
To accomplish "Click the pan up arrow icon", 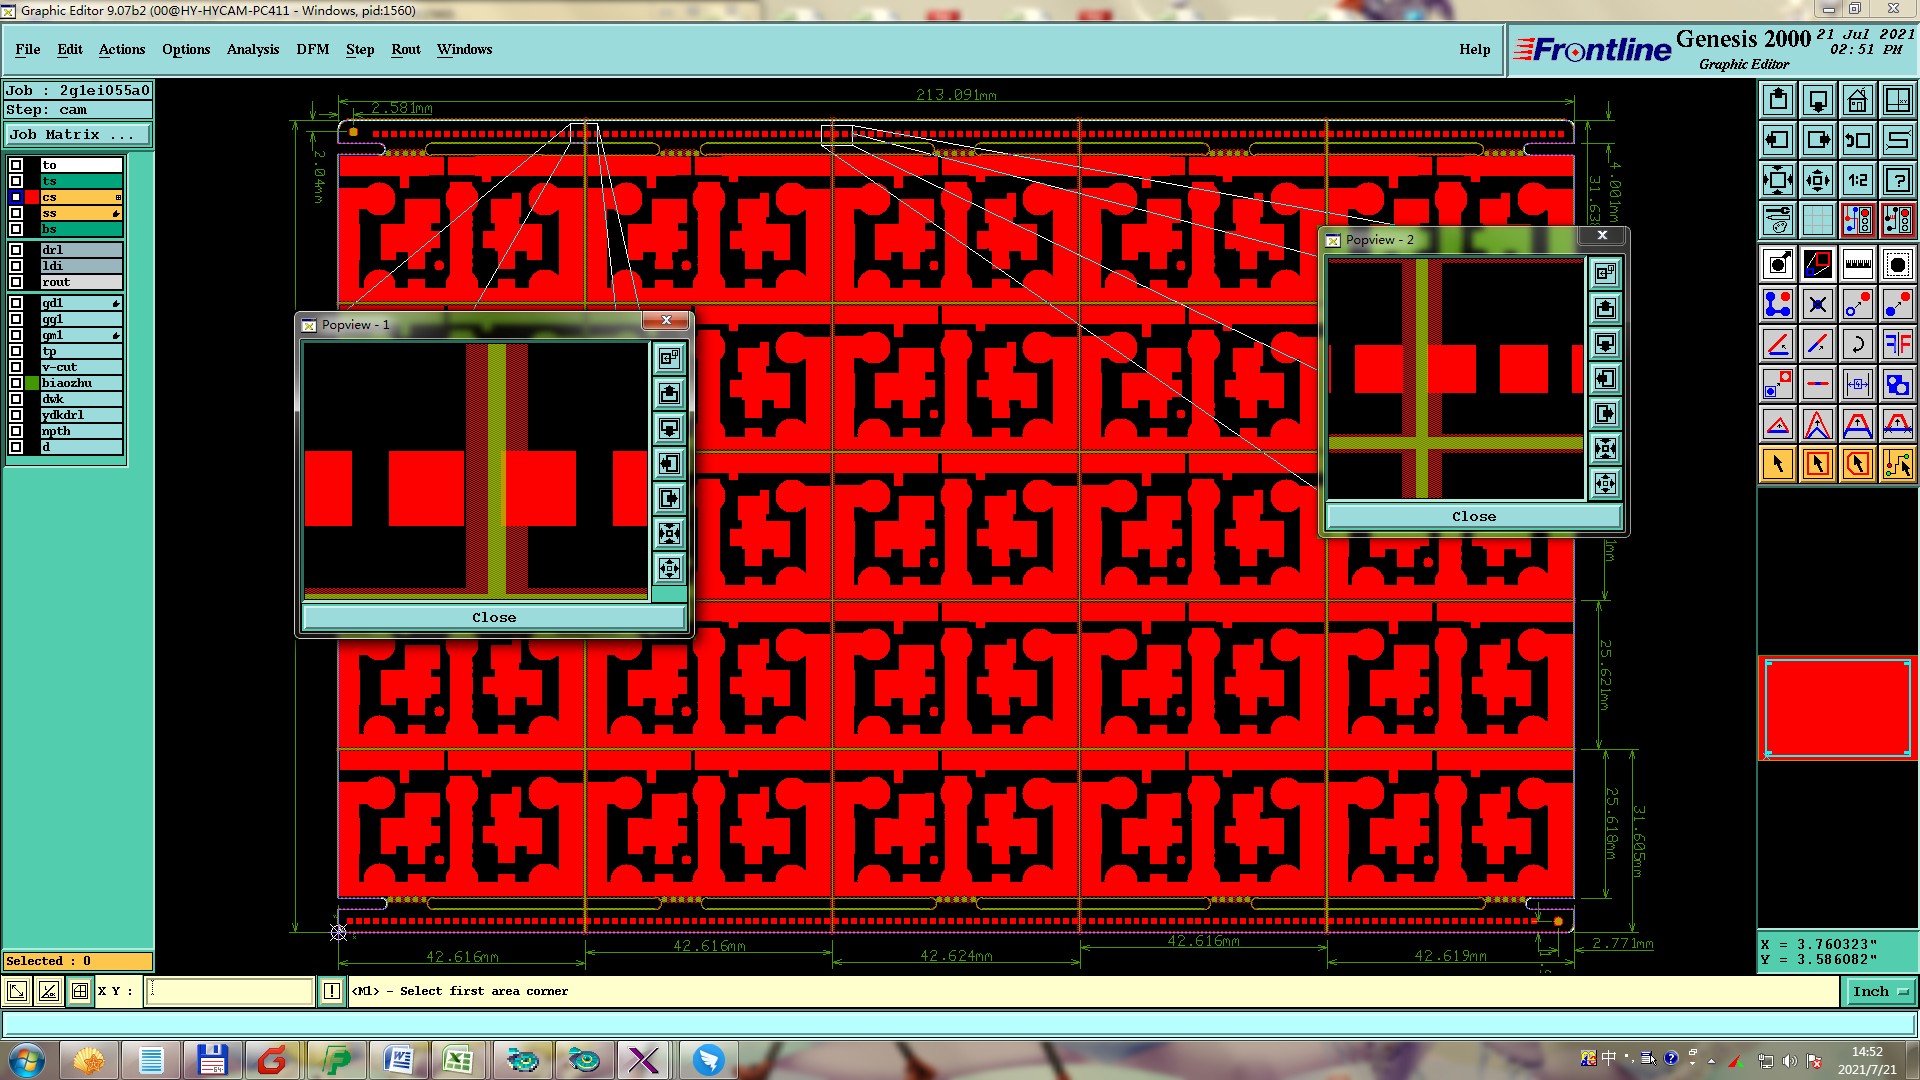I will pyautogui.click(x=1778, y=100).
